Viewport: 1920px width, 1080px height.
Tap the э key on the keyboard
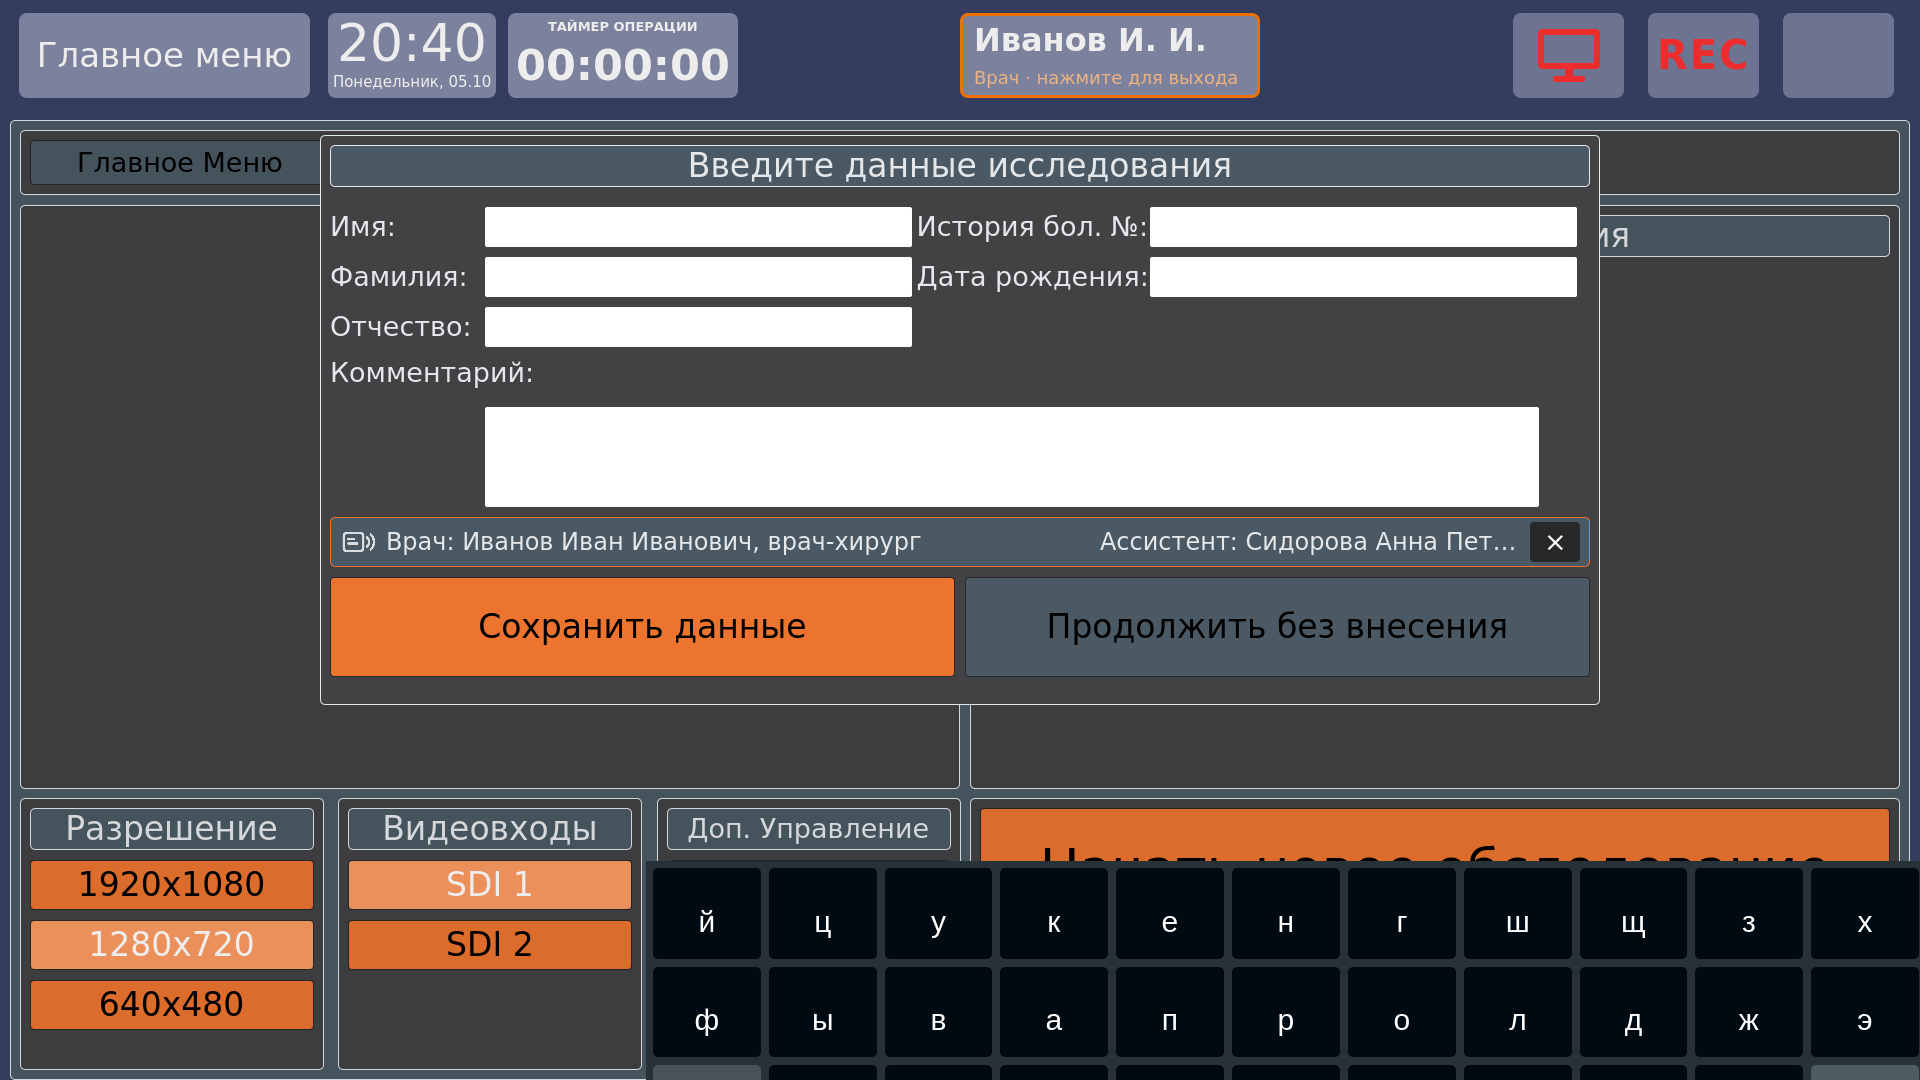click(1865, 1012)
